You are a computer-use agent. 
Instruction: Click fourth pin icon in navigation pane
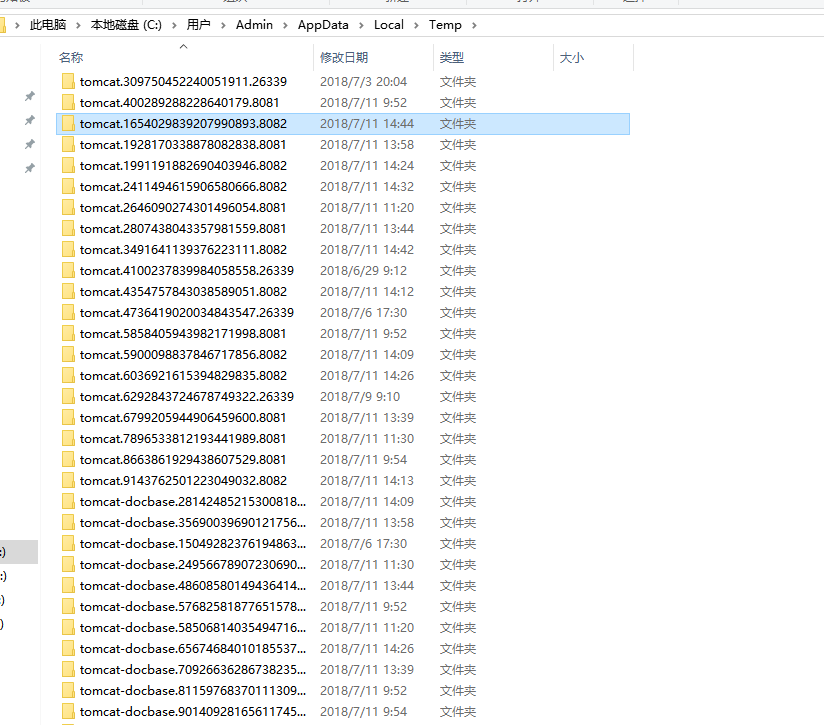[30, 168]
